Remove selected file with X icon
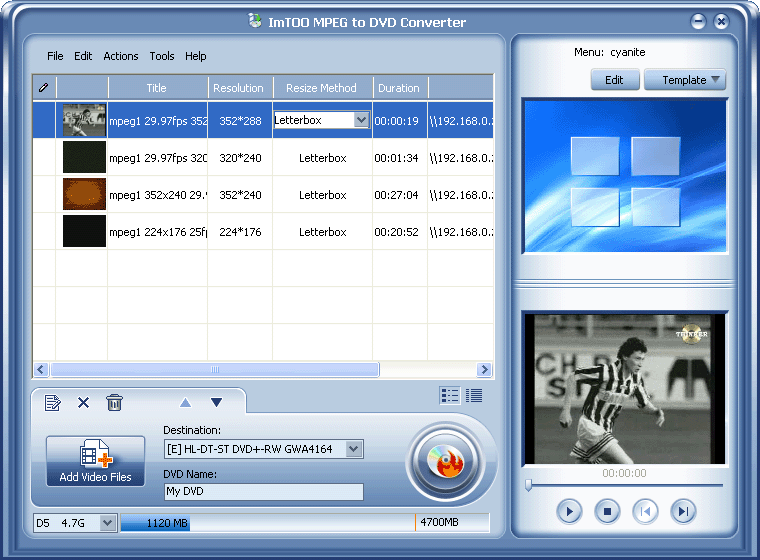 pos(84,403)
